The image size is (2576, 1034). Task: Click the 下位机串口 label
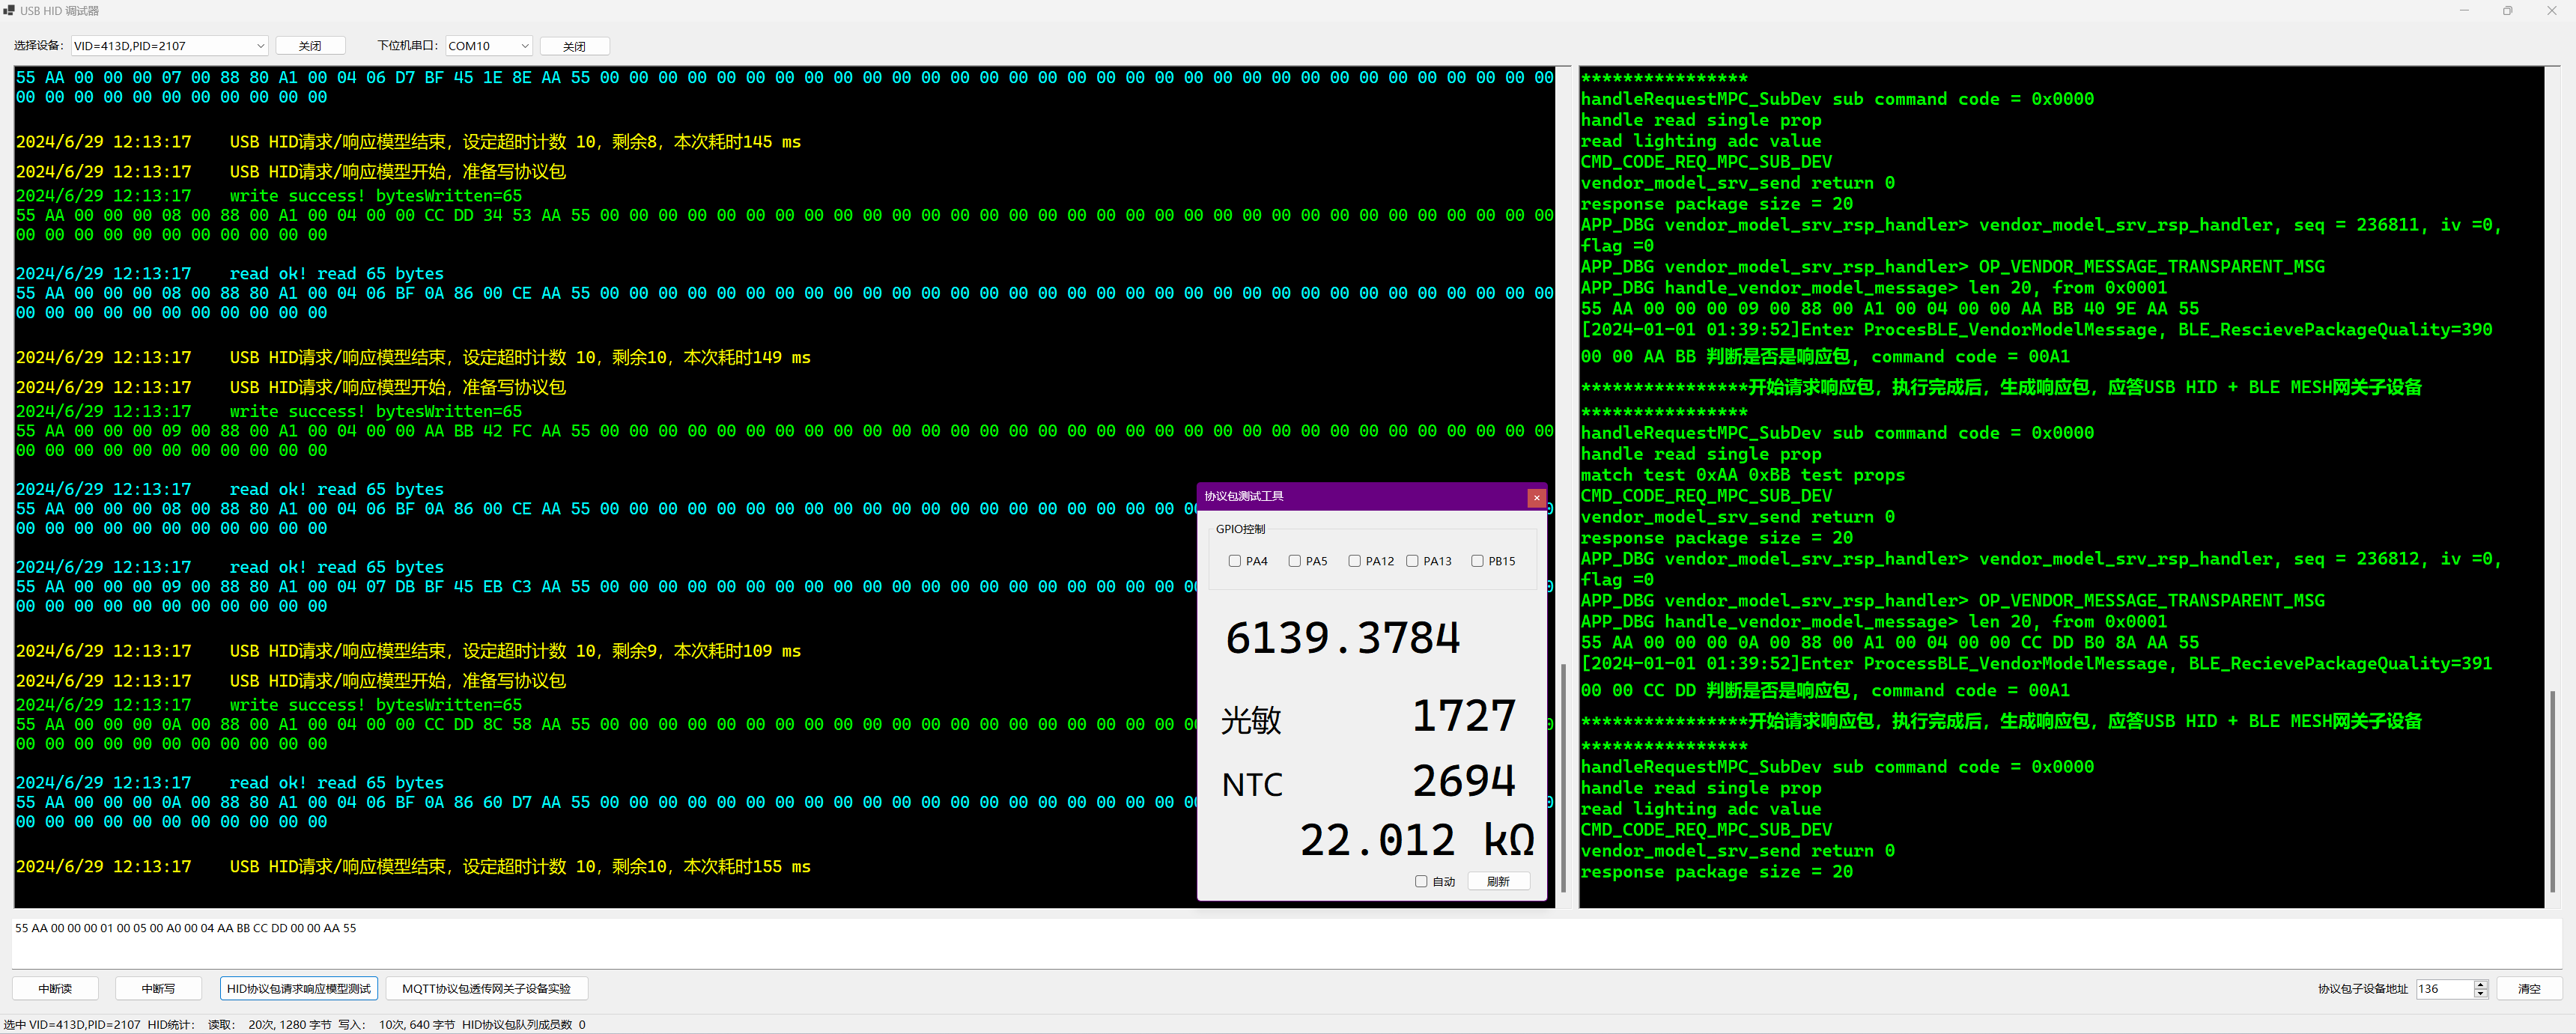408,46
